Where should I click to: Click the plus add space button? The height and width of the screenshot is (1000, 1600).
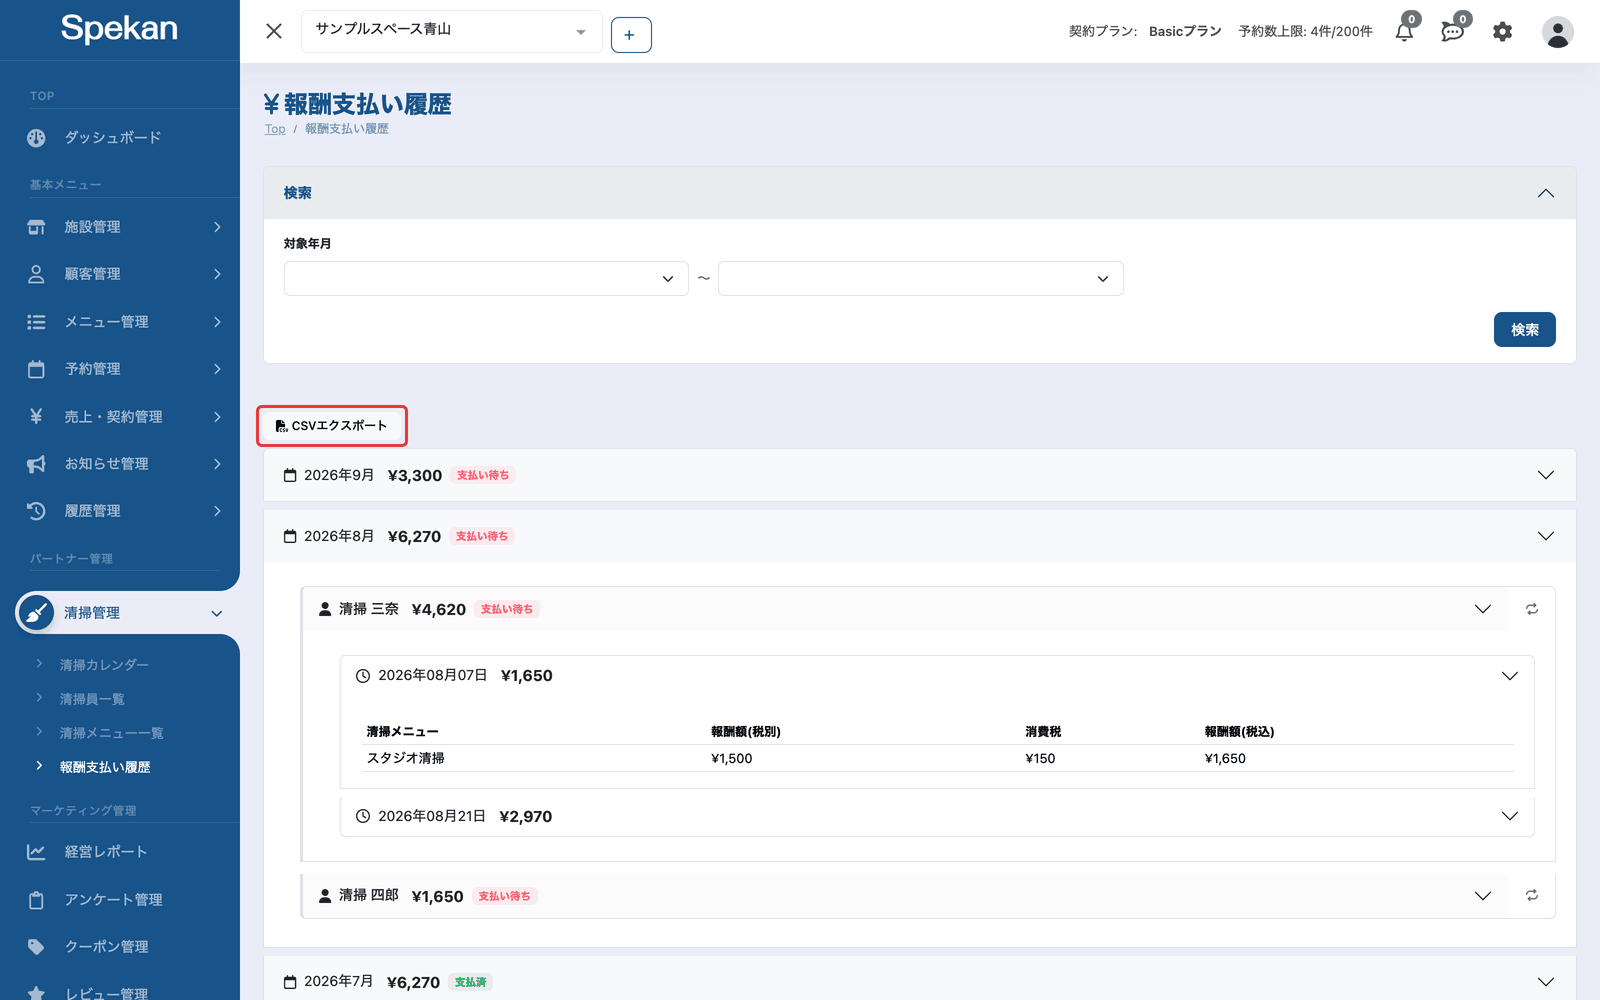pyautogui.click(x=631, y=35)
